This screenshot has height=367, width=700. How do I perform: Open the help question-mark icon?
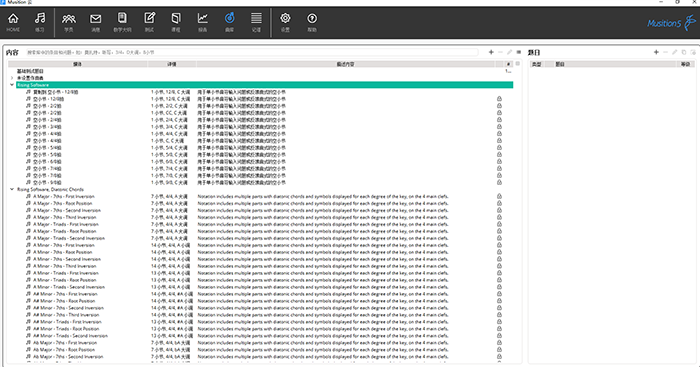click(x=312, y=22)
